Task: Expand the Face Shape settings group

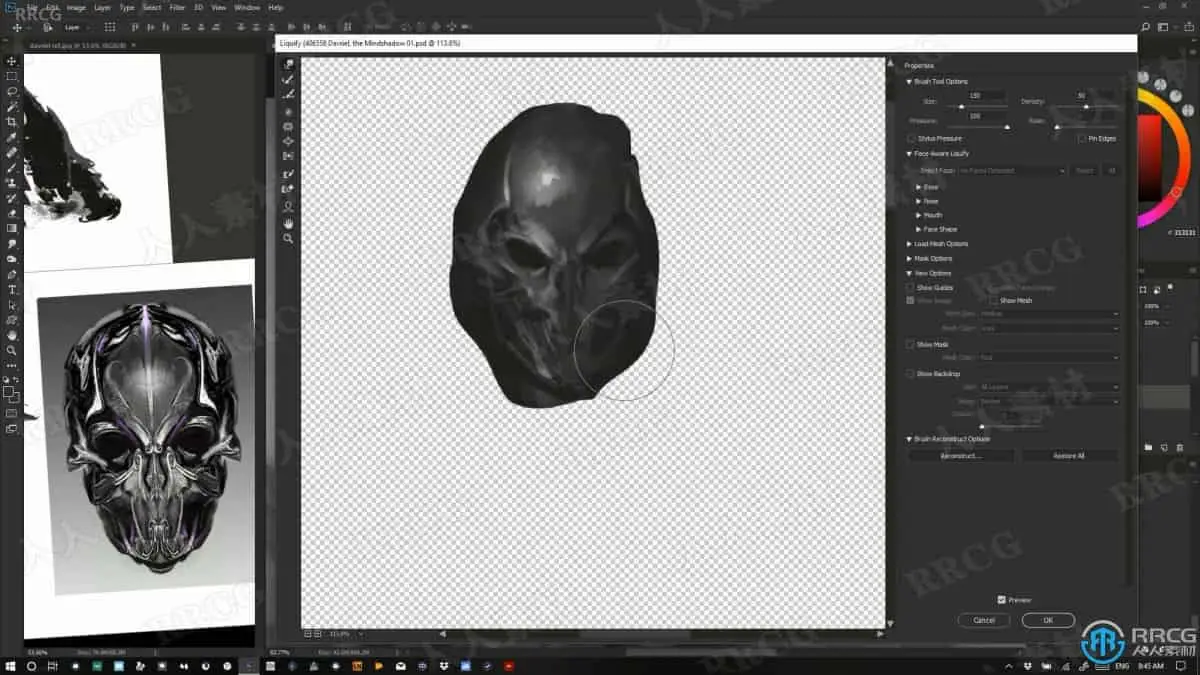Action: click(x=919, y=229)
